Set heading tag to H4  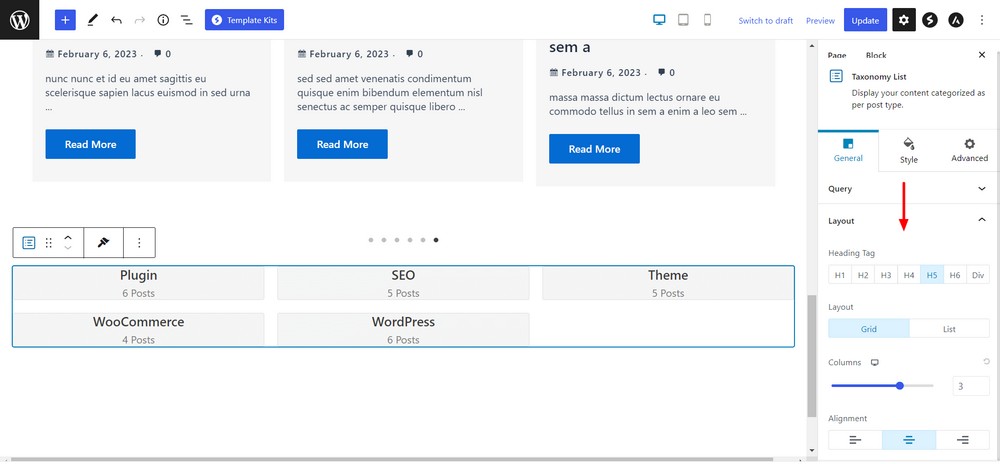(909, 275)
